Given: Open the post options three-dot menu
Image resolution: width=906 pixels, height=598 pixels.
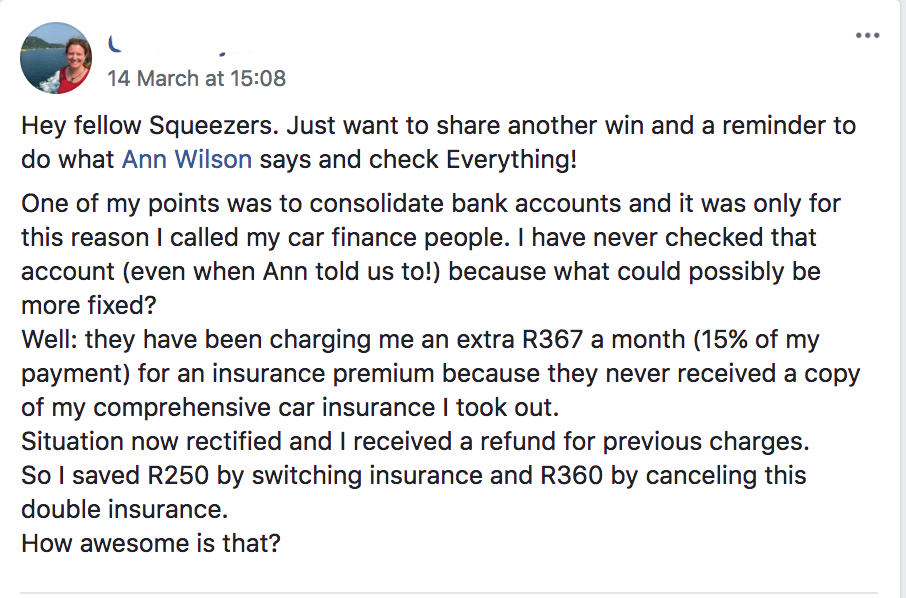Looking at the screenshot, I should click(867, 35).
